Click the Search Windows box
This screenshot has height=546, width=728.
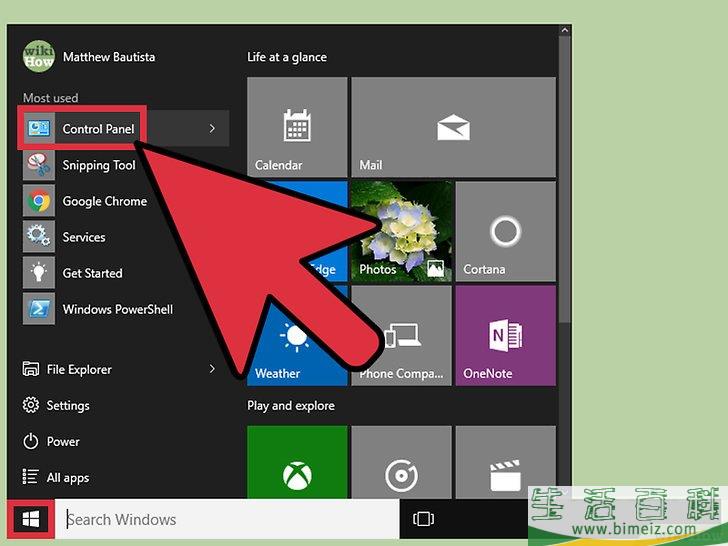tap(227, 519)
